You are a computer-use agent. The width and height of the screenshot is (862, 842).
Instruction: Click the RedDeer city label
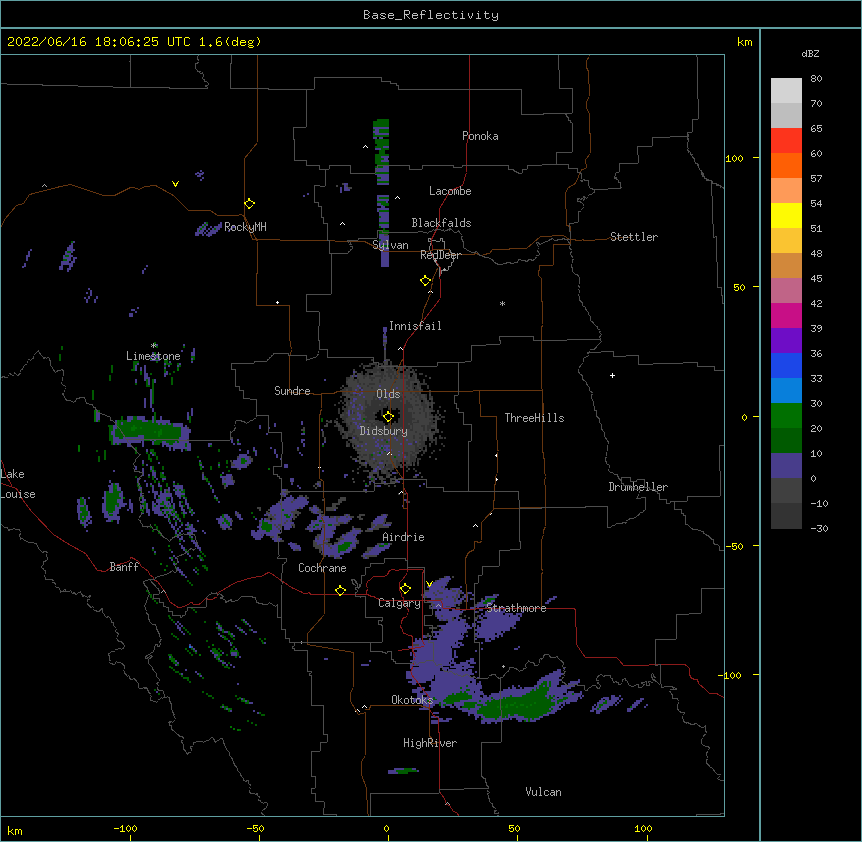(x=440, y=255)
